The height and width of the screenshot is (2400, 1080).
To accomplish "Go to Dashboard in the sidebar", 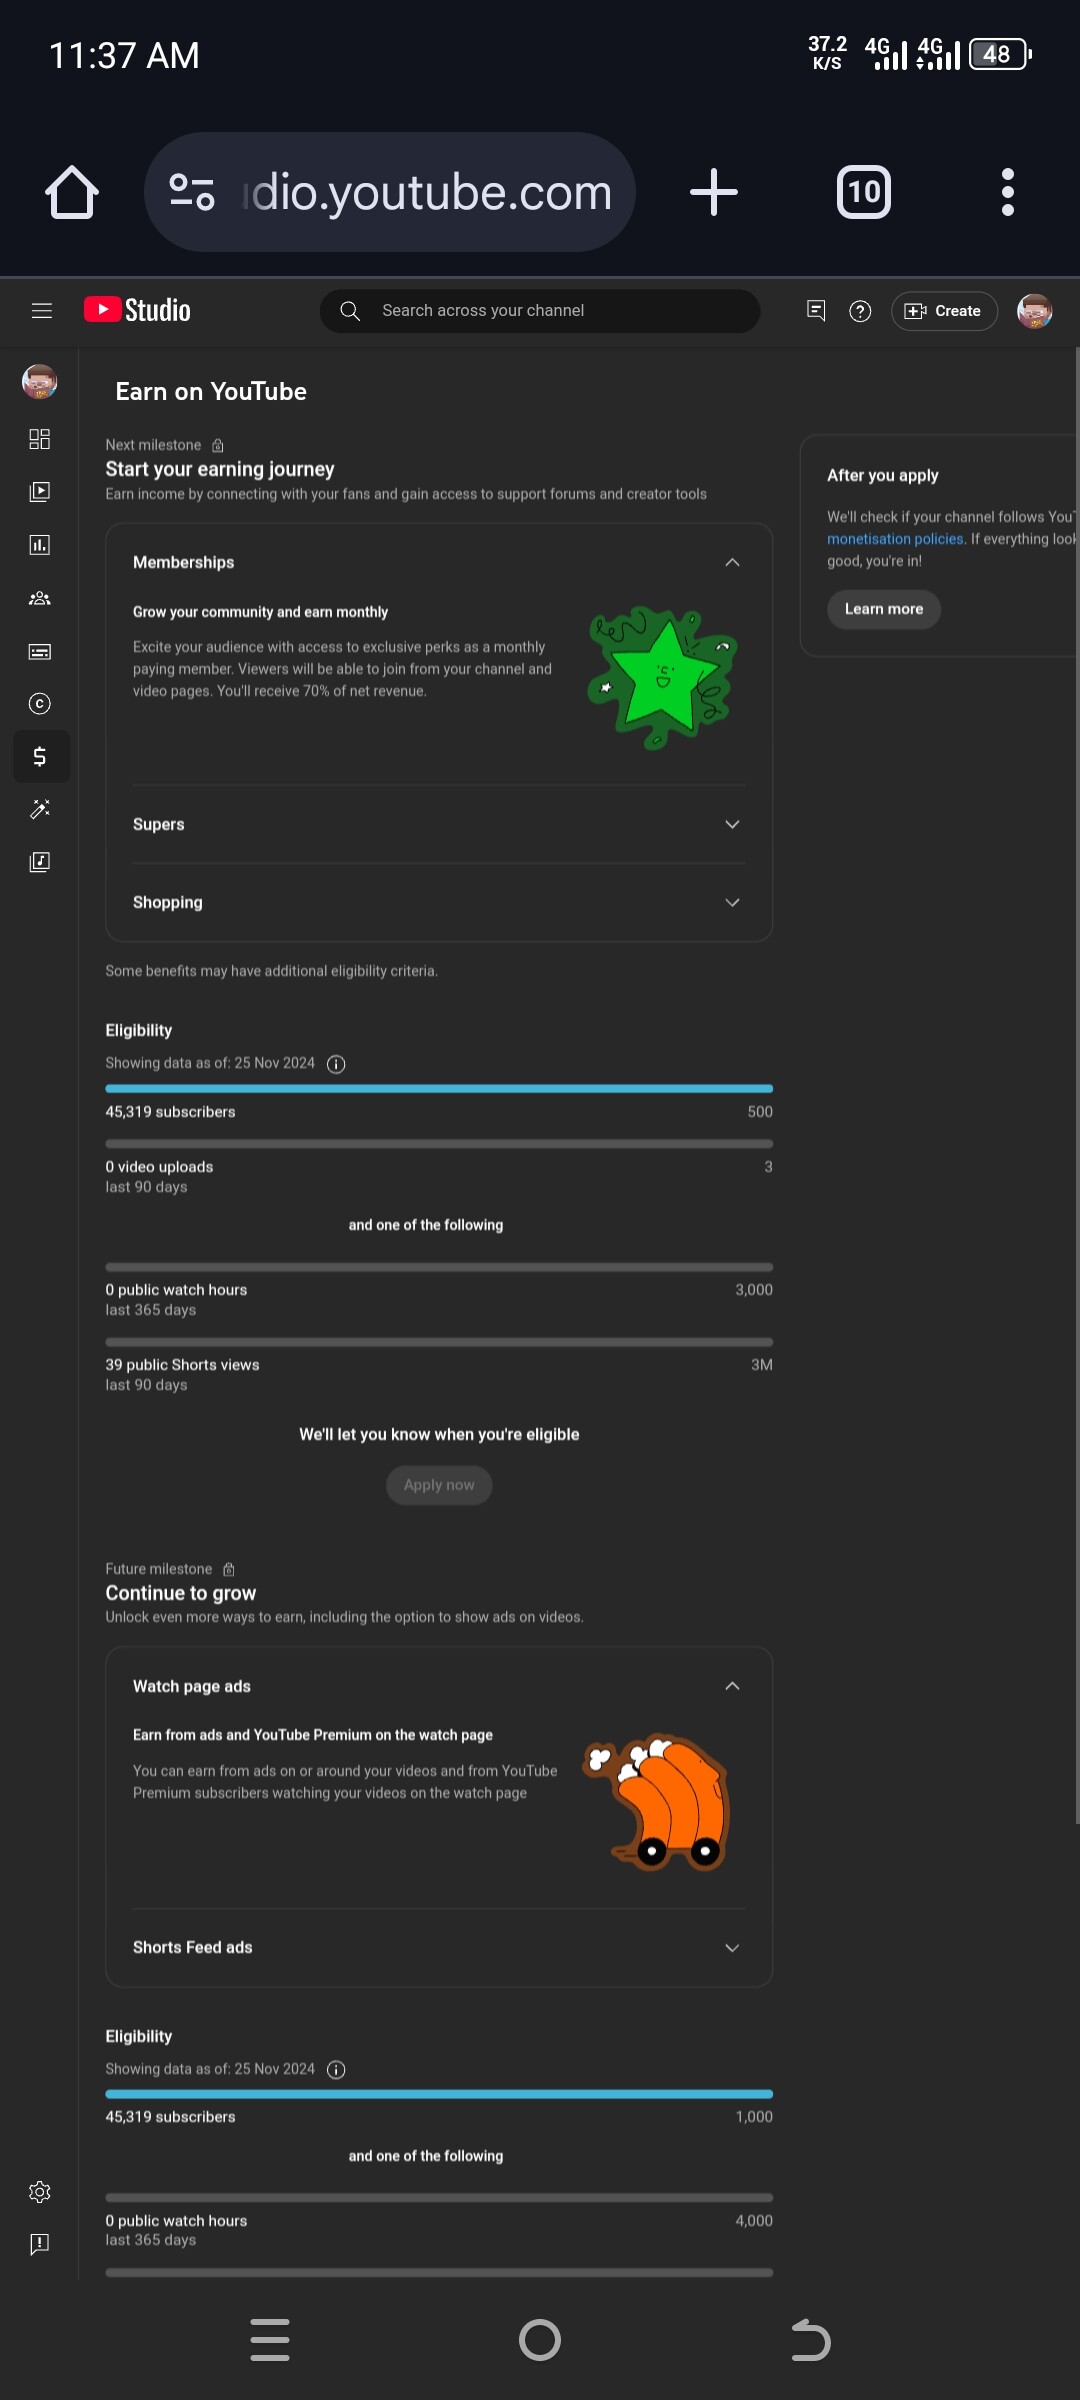I will pos(40,439).
